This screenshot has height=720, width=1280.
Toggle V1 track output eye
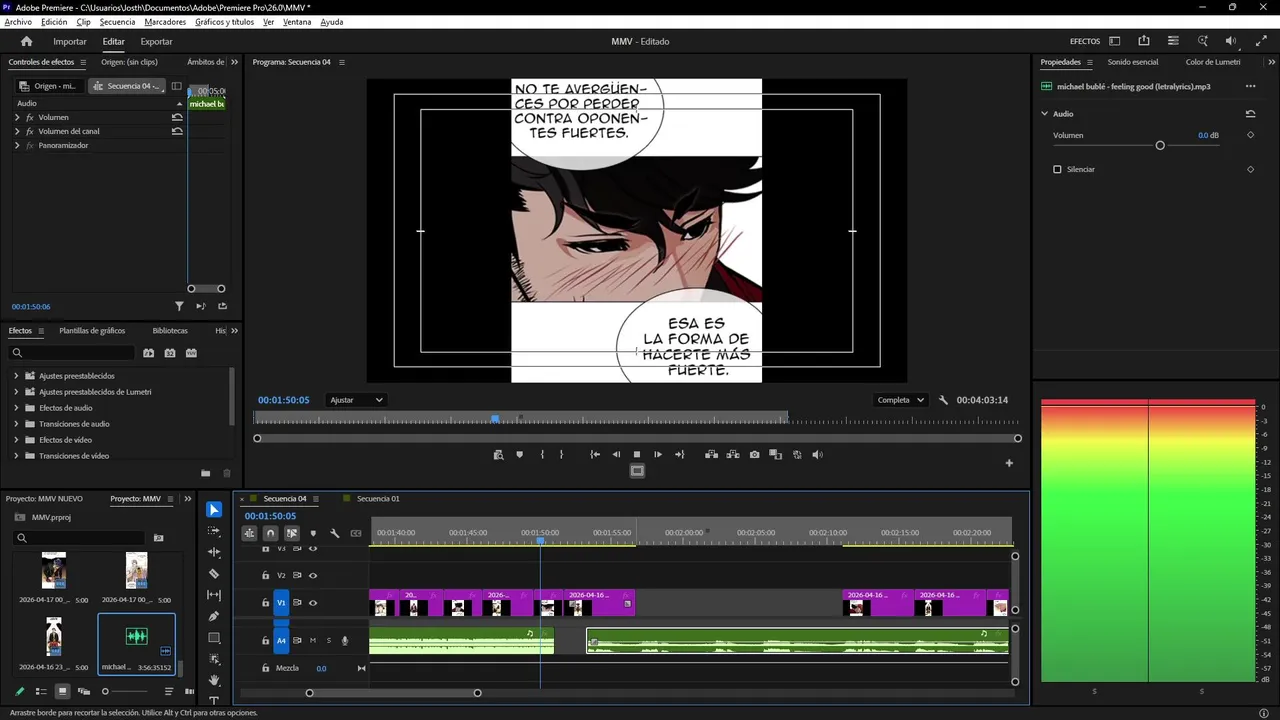point(313,603)
